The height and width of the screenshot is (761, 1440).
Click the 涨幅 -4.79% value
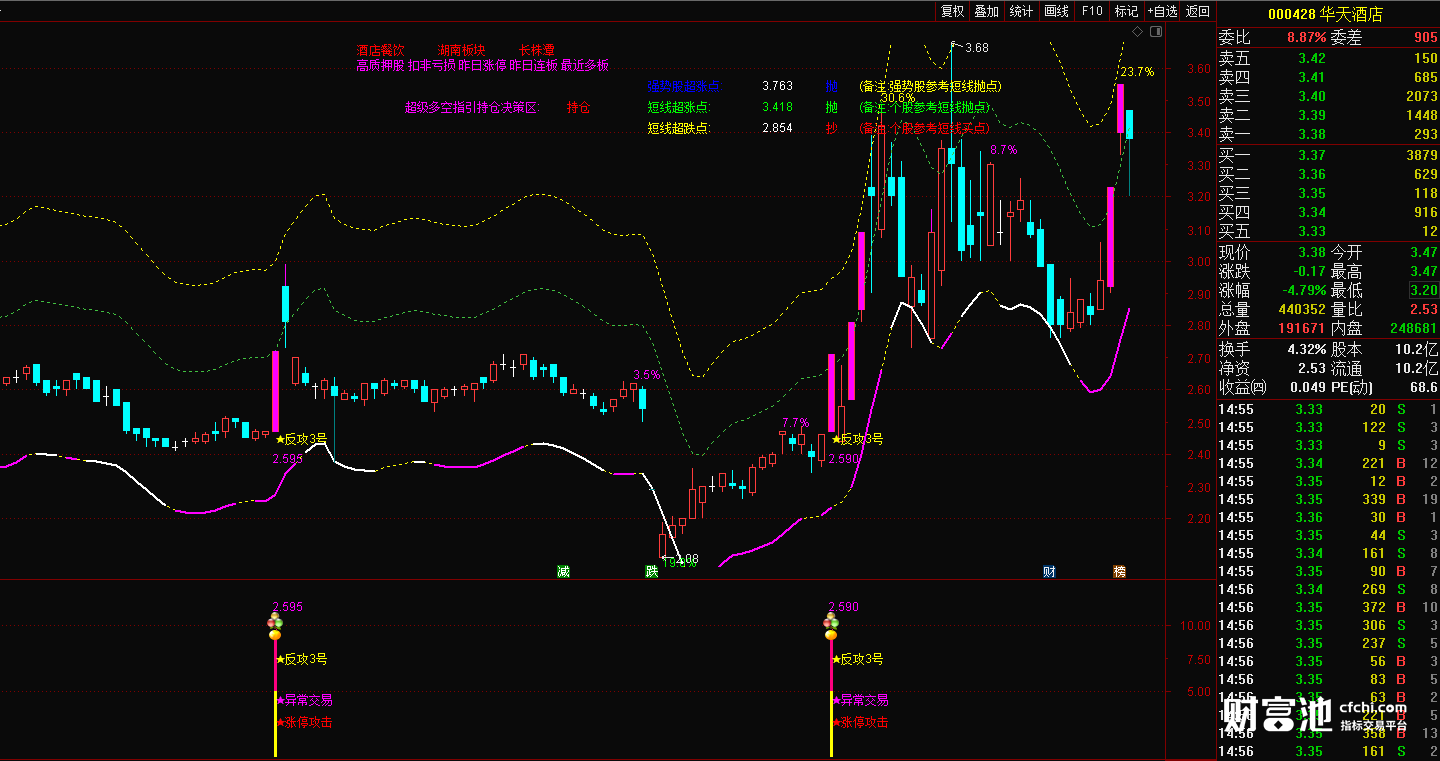click(1302, 290)
